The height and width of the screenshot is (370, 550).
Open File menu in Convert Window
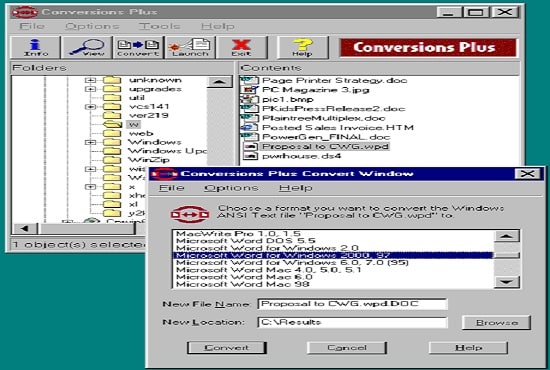[172, 188]
